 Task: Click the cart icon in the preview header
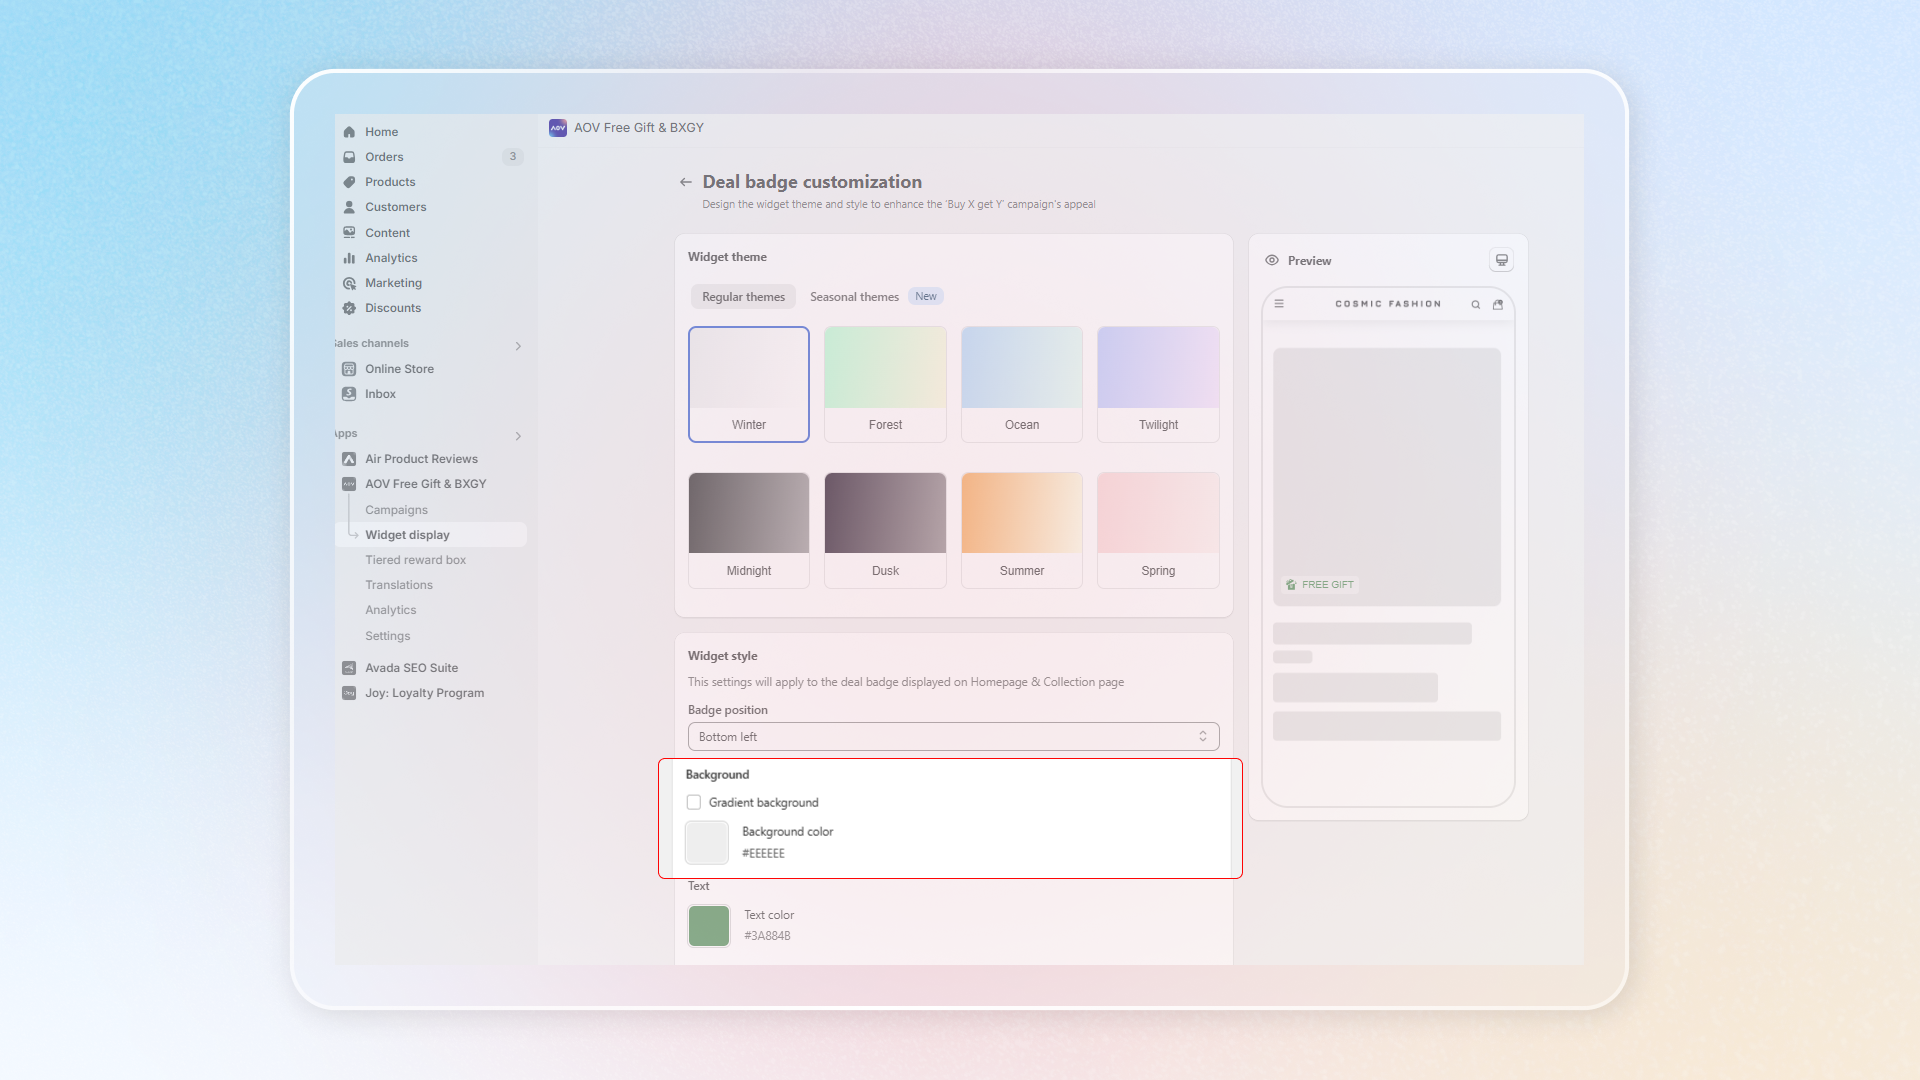coord(1498,304)
